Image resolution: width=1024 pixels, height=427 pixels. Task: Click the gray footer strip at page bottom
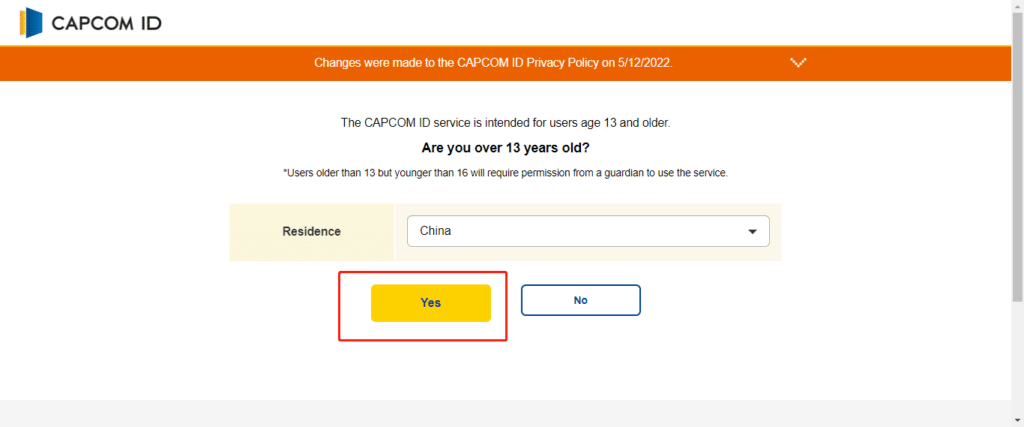tap(505, 413)
